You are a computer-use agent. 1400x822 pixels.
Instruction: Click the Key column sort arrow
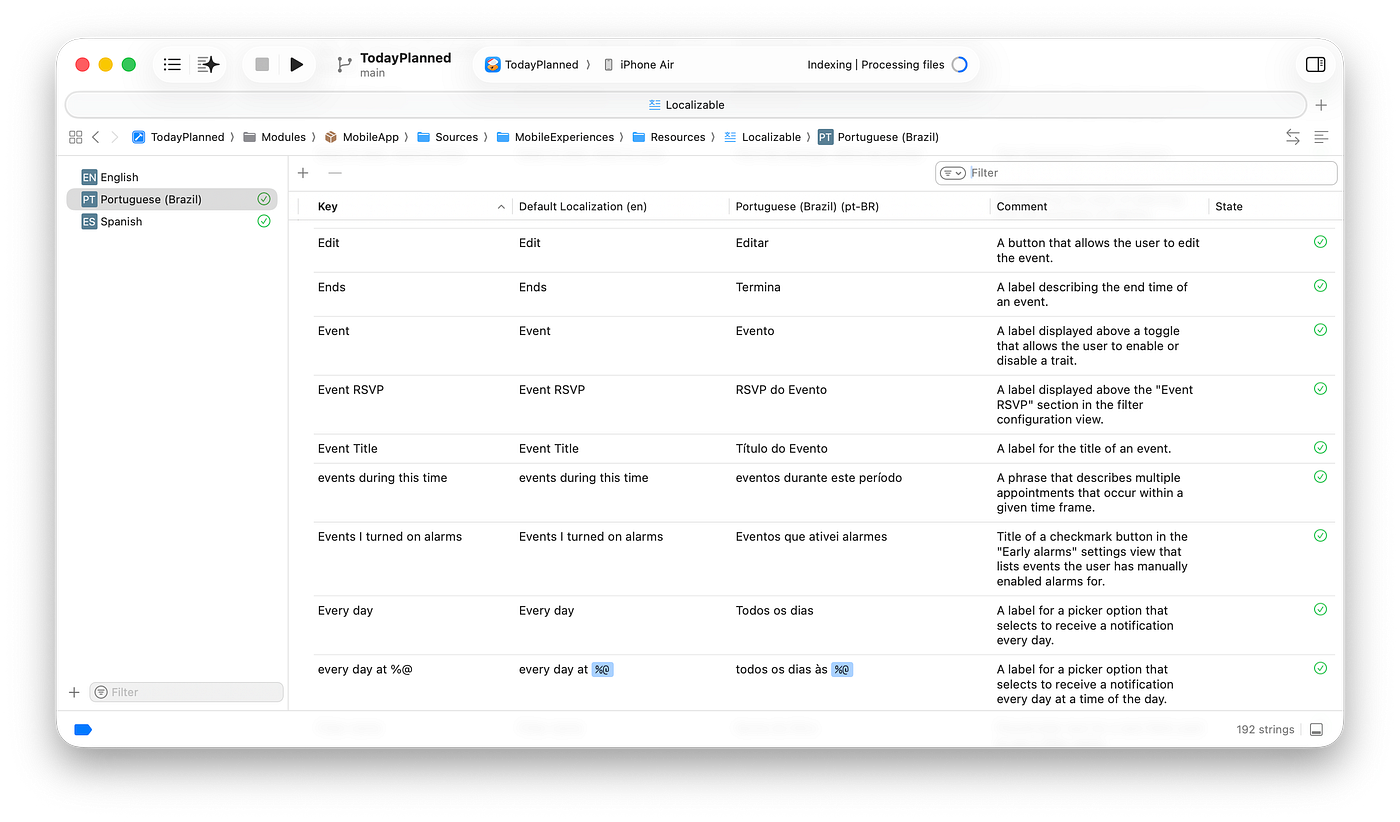click(x=501, y=207)
